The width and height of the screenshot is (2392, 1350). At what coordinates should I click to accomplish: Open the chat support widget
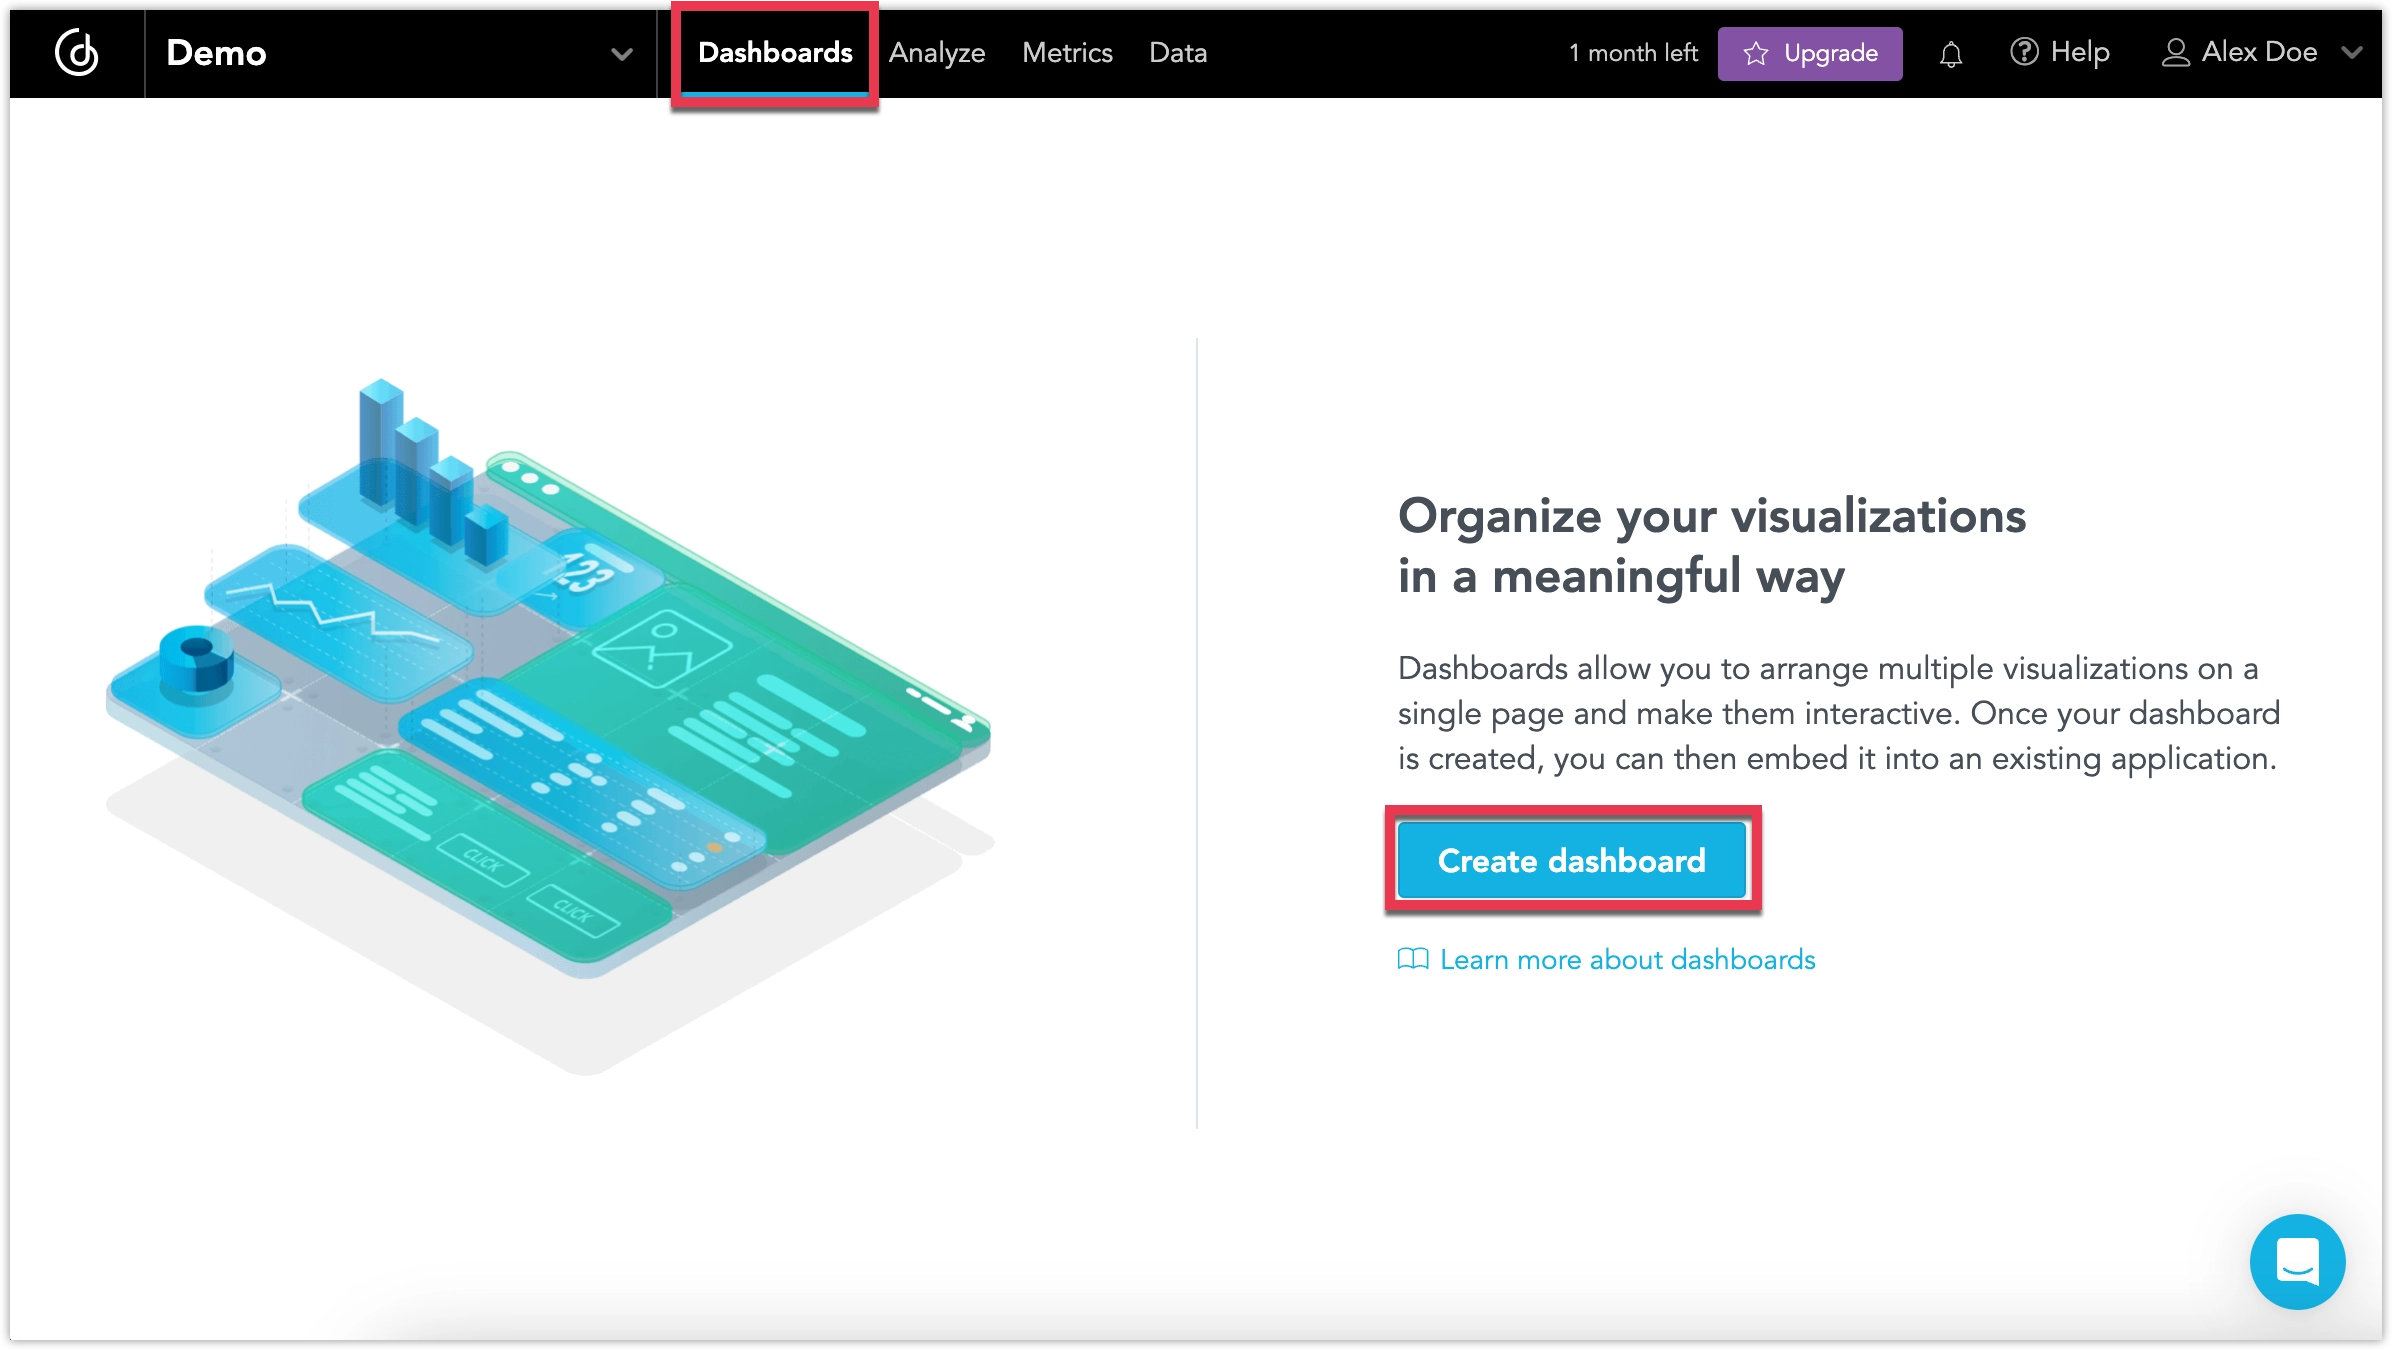coord(2297,1262)
